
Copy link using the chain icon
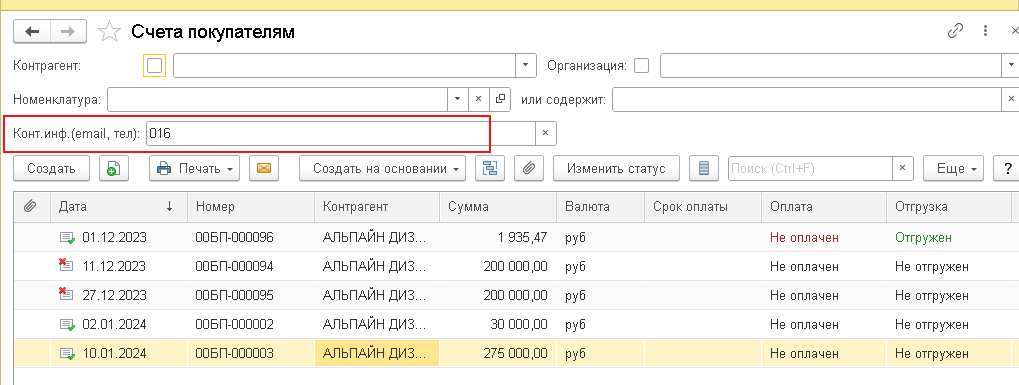coord(955,31)
